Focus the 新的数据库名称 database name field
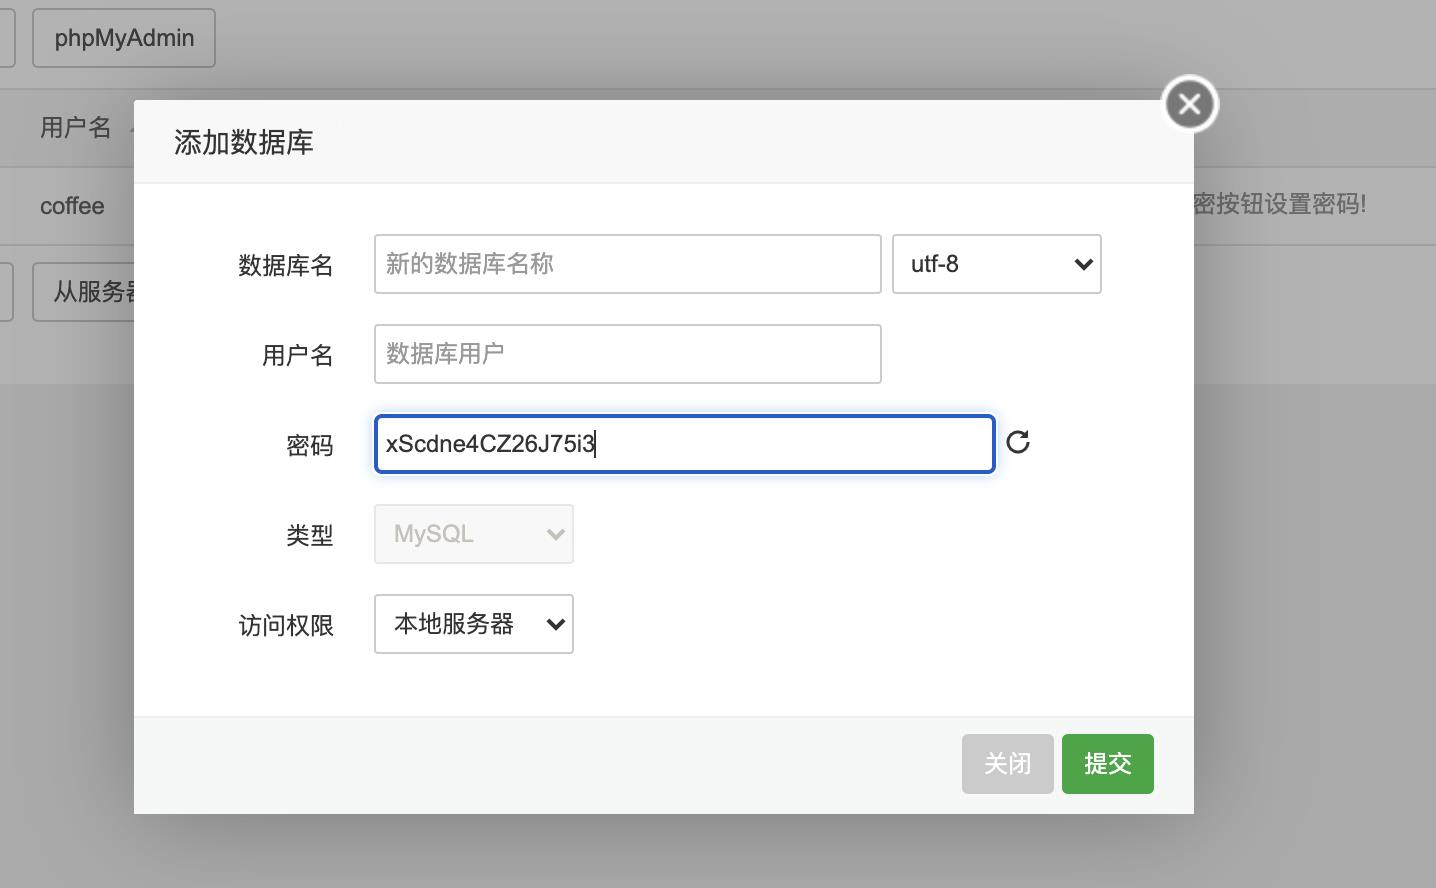This screenshot has width=1436, height=888. (628, 264)
